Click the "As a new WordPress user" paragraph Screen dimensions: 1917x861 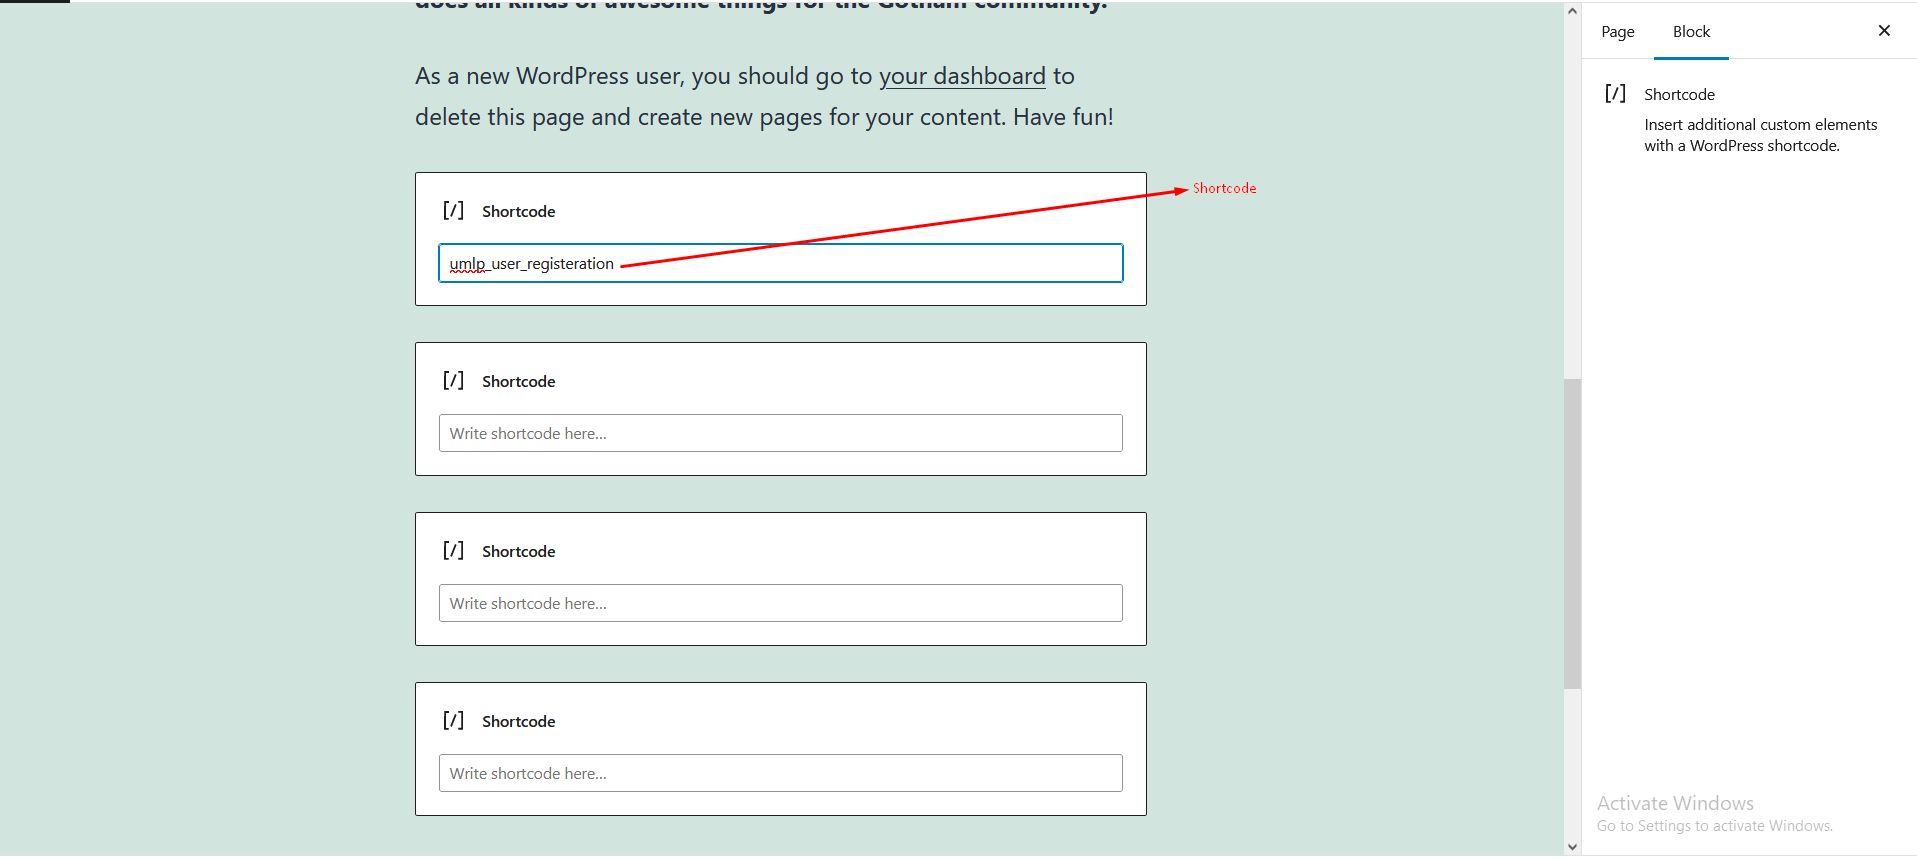coord(640,98)
